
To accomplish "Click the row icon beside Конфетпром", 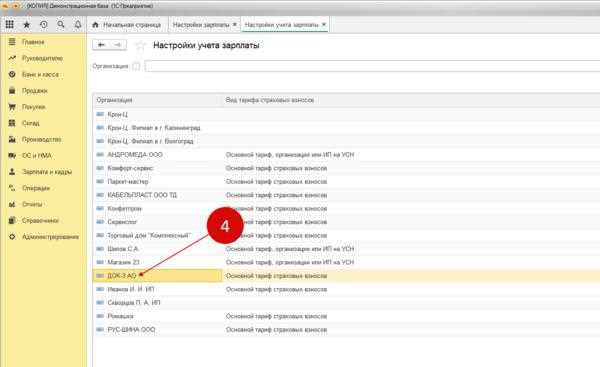I will [100, 209].
